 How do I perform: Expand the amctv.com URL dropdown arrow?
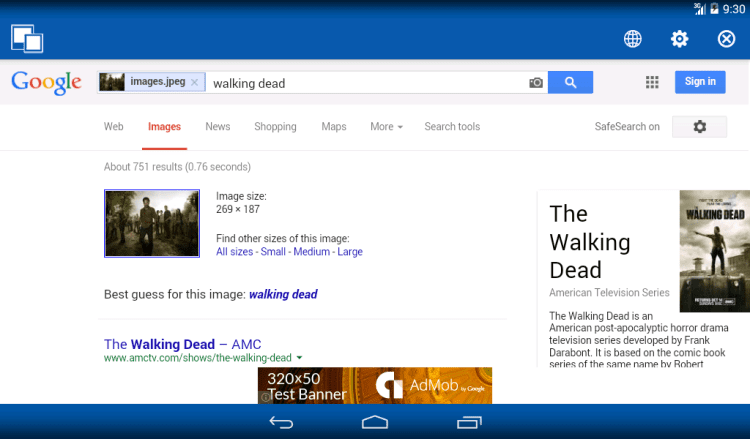point(299,358)
